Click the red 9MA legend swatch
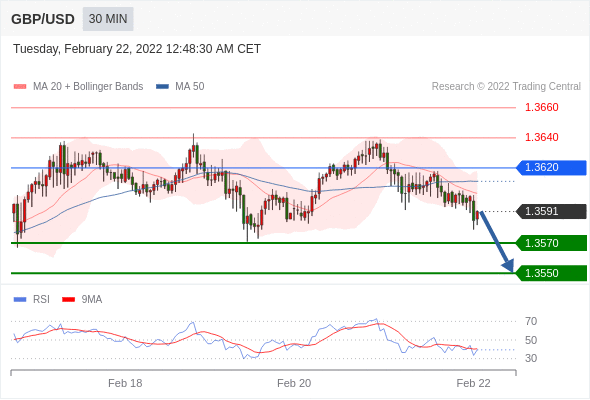The height and width of the screenshot is (400, 590). click(68, 300)
